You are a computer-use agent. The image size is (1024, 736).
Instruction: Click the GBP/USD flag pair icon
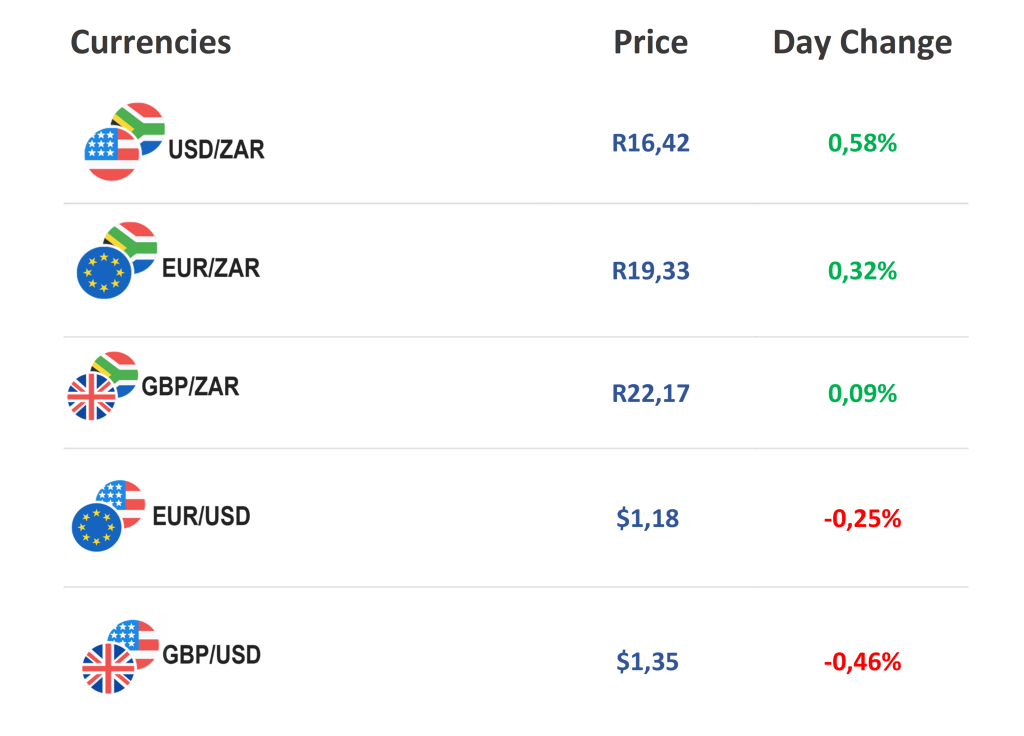point(120,655)
